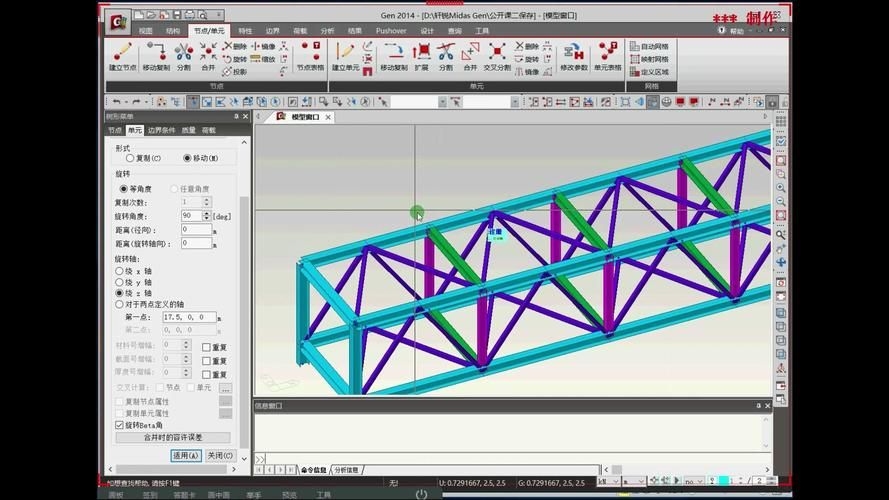
Task: Open the 交叉分割 (Intersect Divide) tool
Action: pyautogui.click(x=496, y=57)
